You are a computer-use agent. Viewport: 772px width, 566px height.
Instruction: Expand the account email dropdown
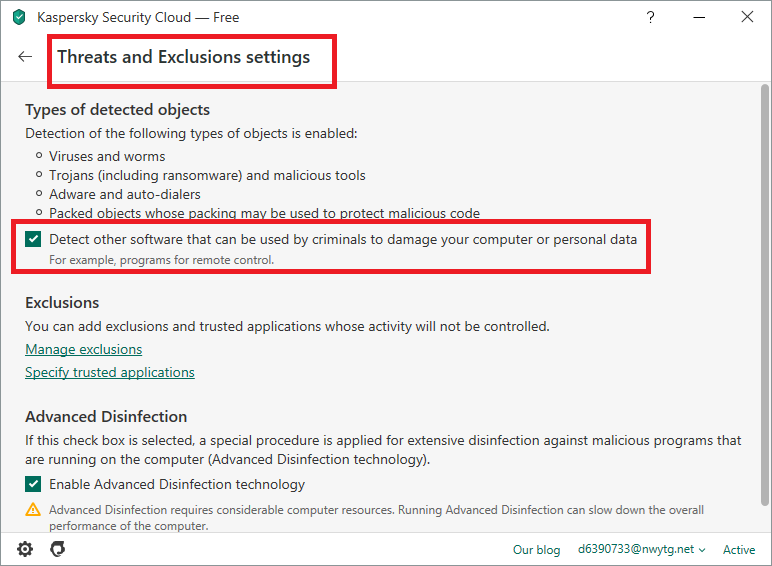[x=641, y=550]
